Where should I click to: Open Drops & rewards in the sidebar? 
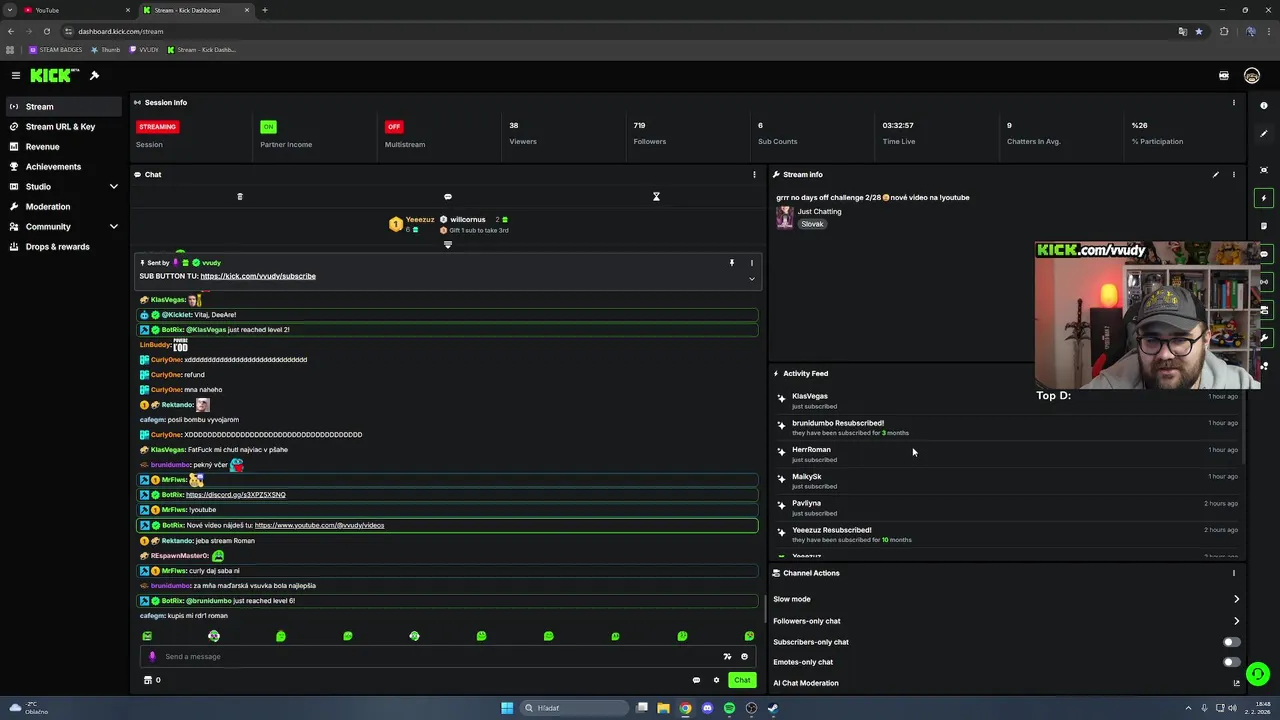point(62,246)
